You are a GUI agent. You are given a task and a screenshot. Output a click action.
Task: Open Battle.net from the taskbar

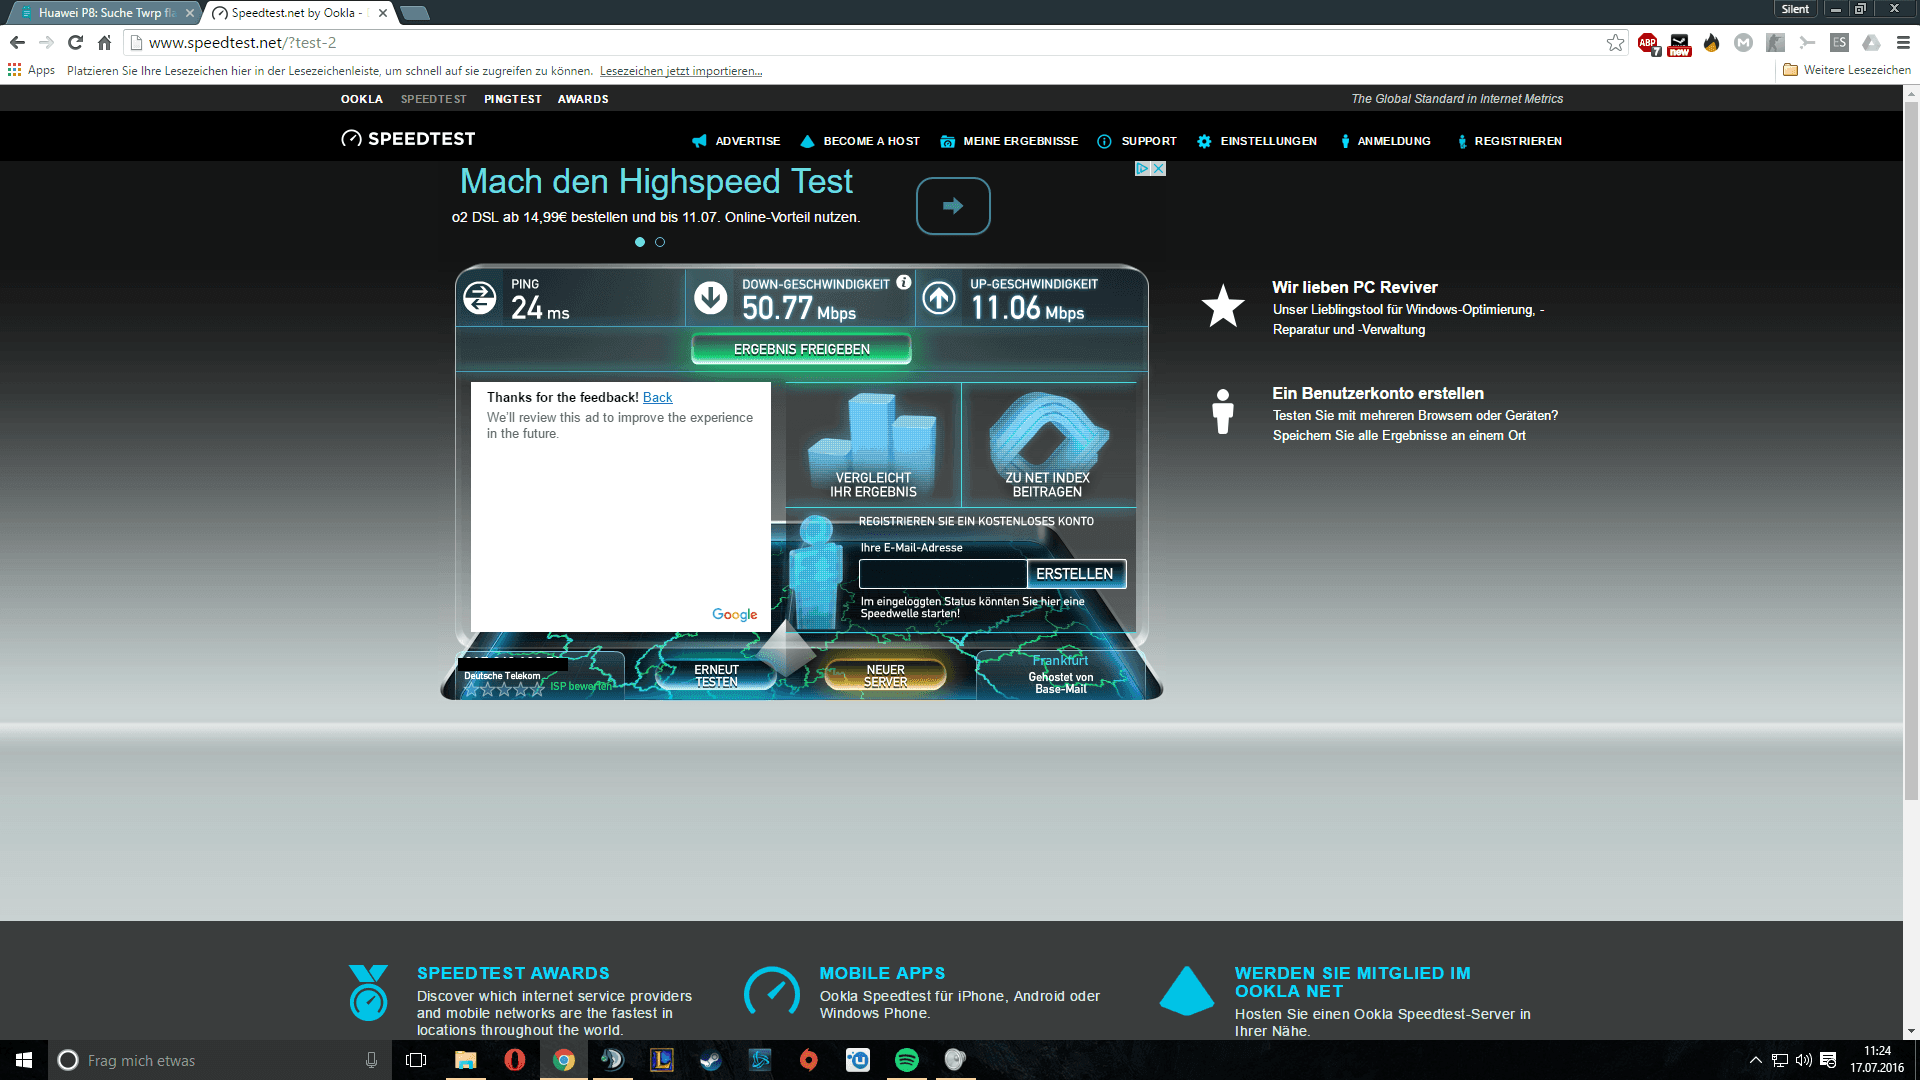pos(760,1060)
